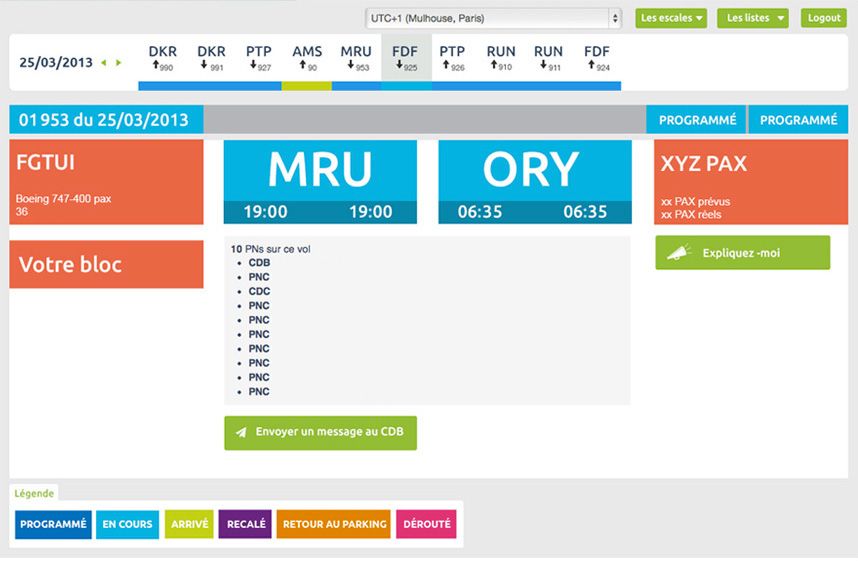Click the PTP 927 departure arrow icon
This screenshot has width=858, height=561.
click(x=252, y=66)
